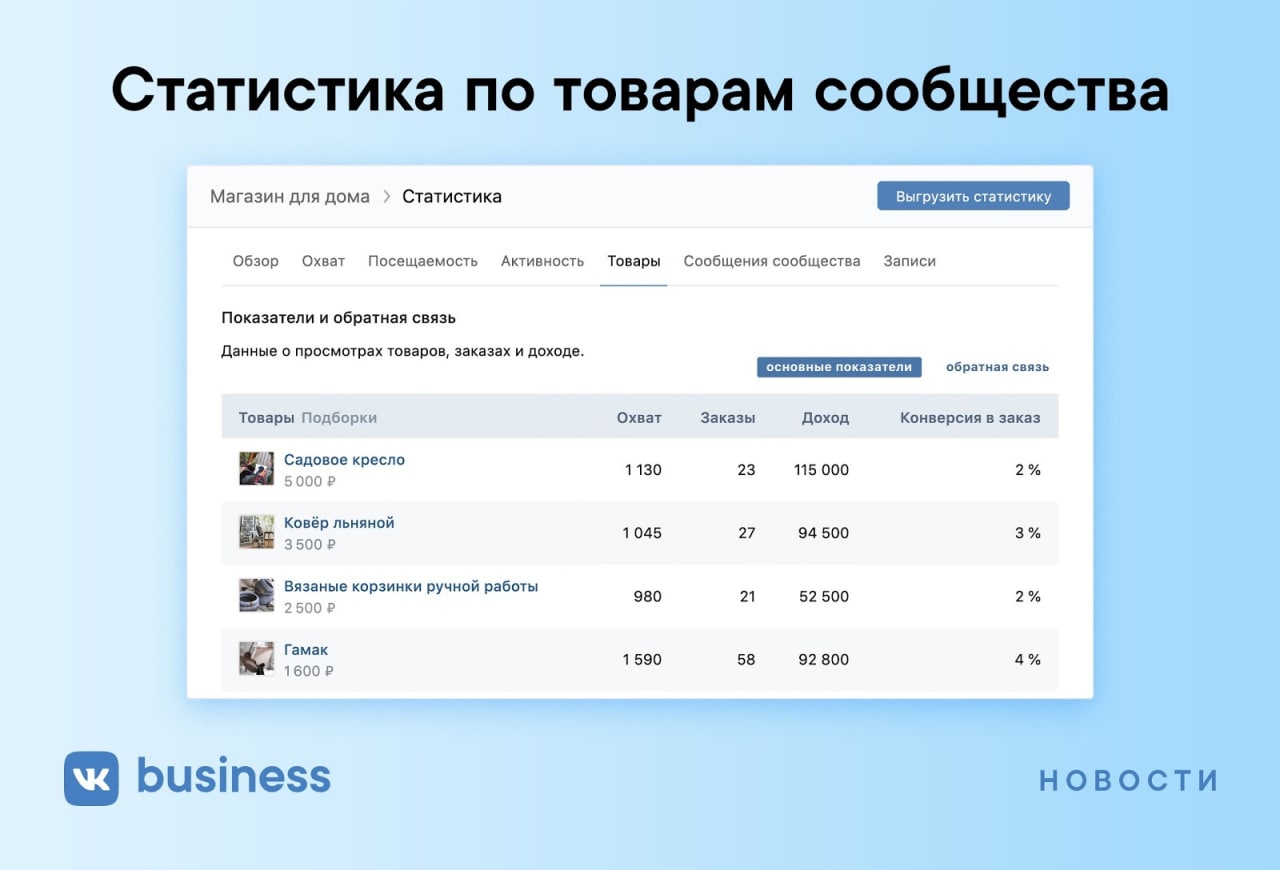Click the 3 500 ₽ price
Screen dimensions: 1280x870
[x=310, y=545]
